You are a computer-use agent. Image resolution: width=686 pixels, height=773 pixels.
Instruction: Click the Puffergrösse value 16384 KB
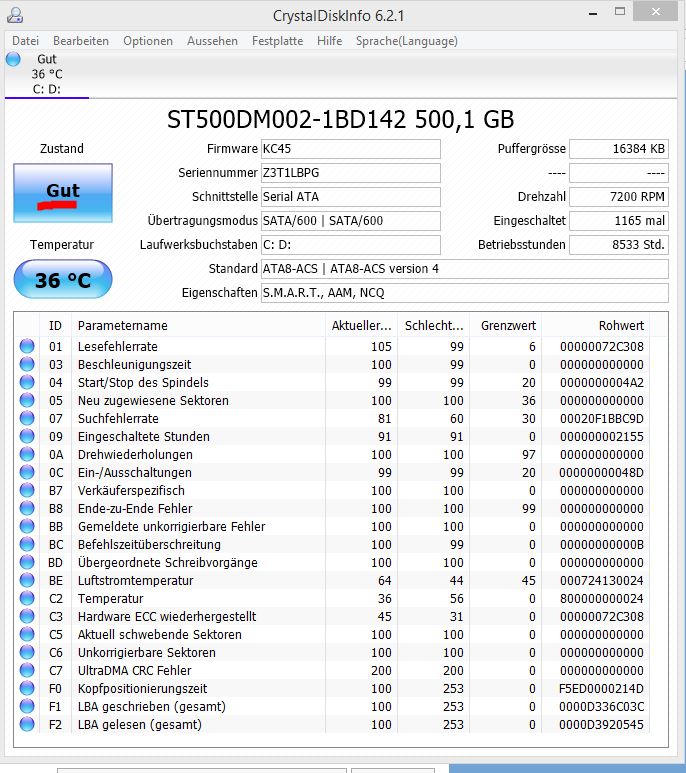click(x=619, y=149)
